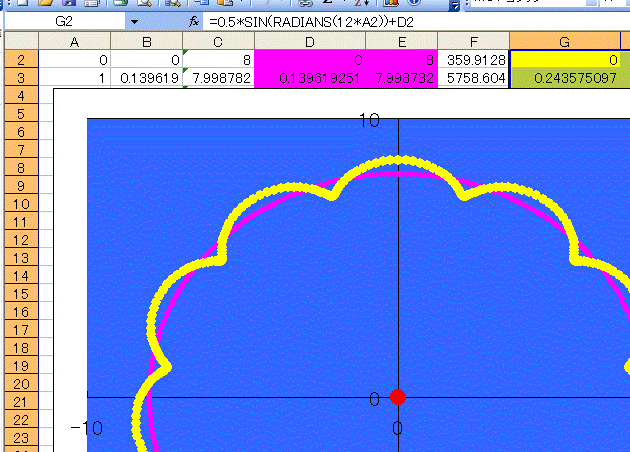This screenshot has width=630, height=452.
Task: Select column D header
Action: [310, 41]
